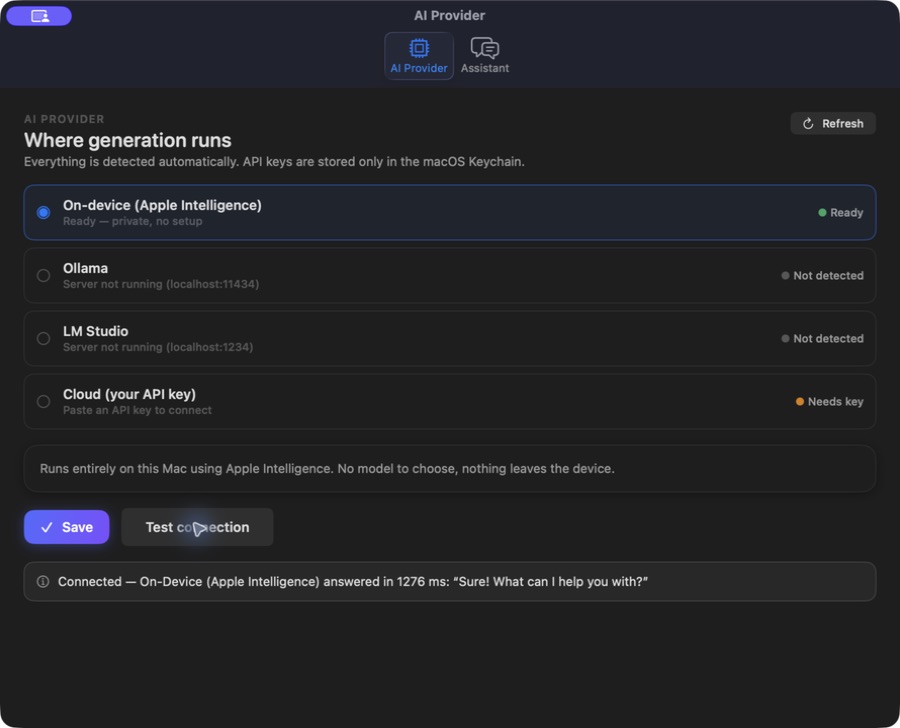The width and height of the screenshot is (900, 728).
Task: Click the AI PROVIDER section label
Action: [64, 119]
